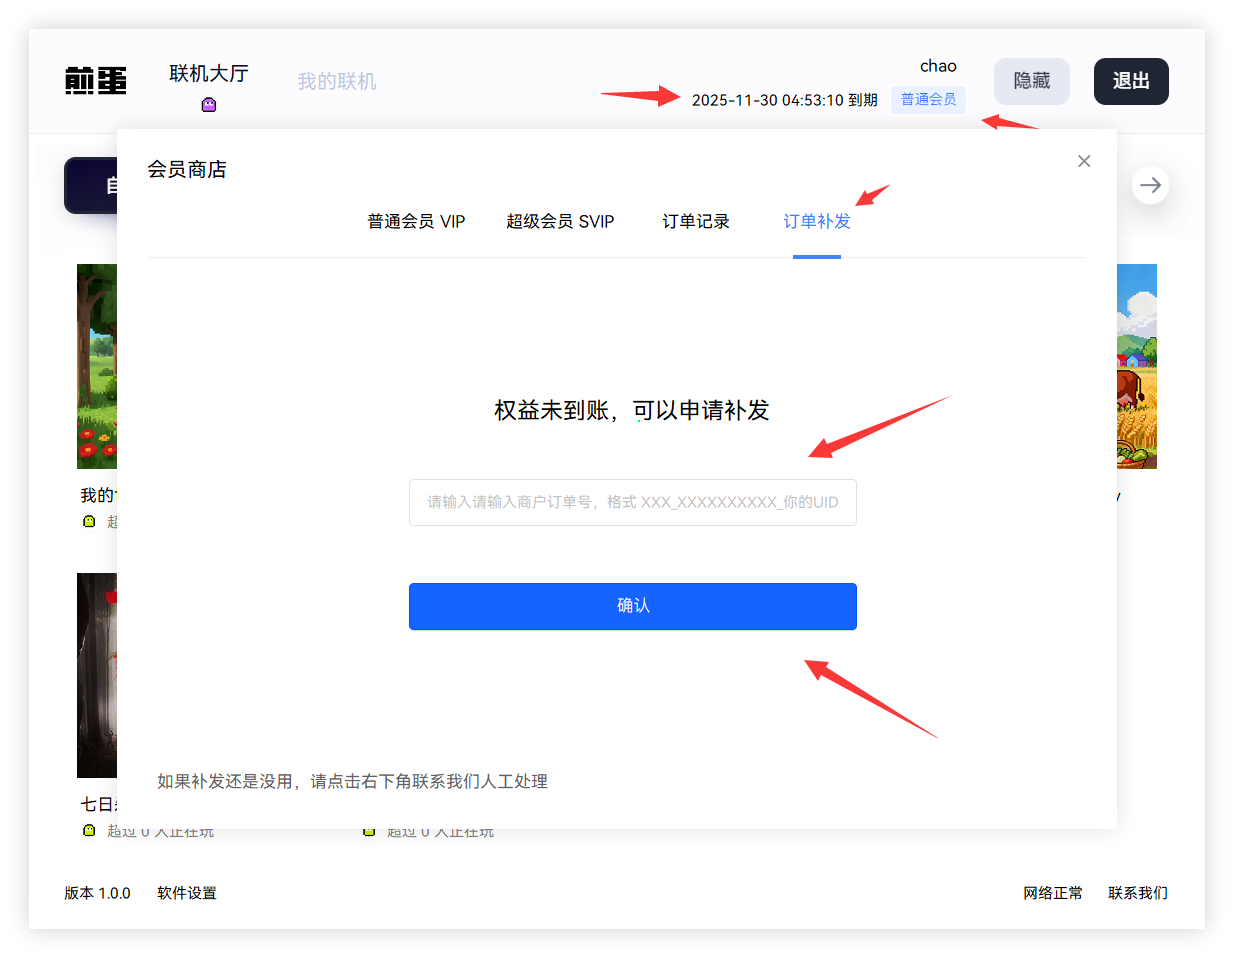This screenshot has height=960, width=1236.
Task: Select the 订单补发 tab
Action: pyautogui.click(x=816, y=221)
